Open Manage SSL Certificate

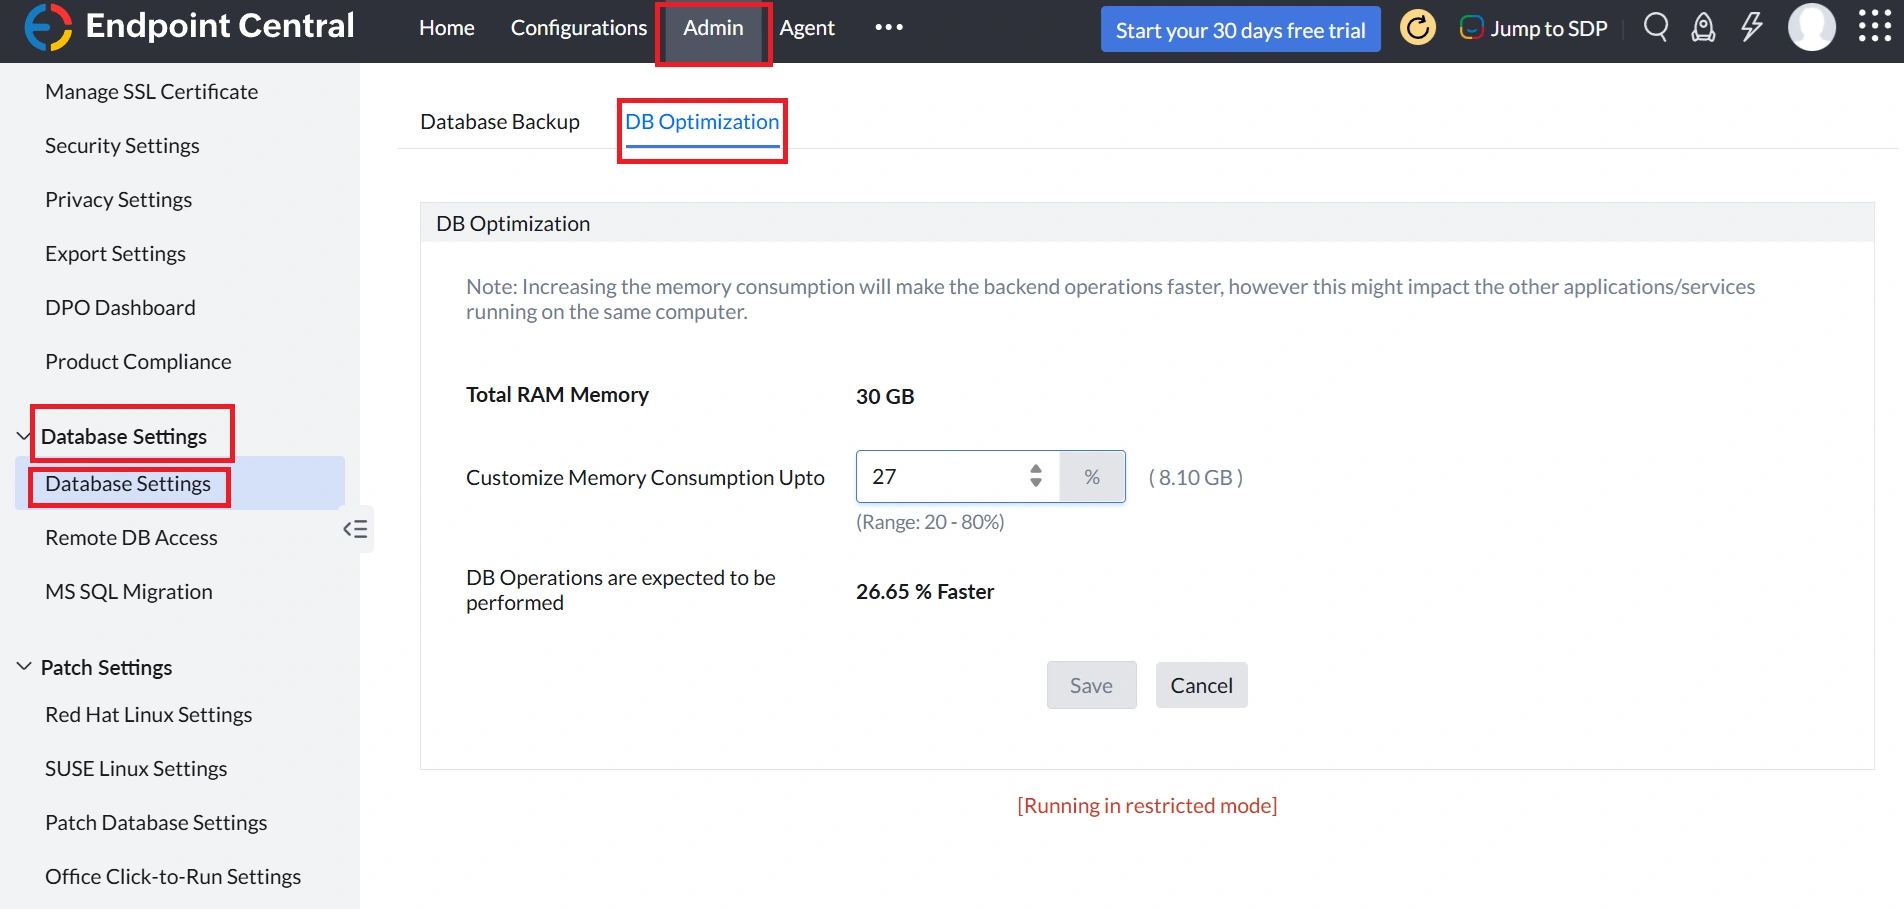(151, 92)
